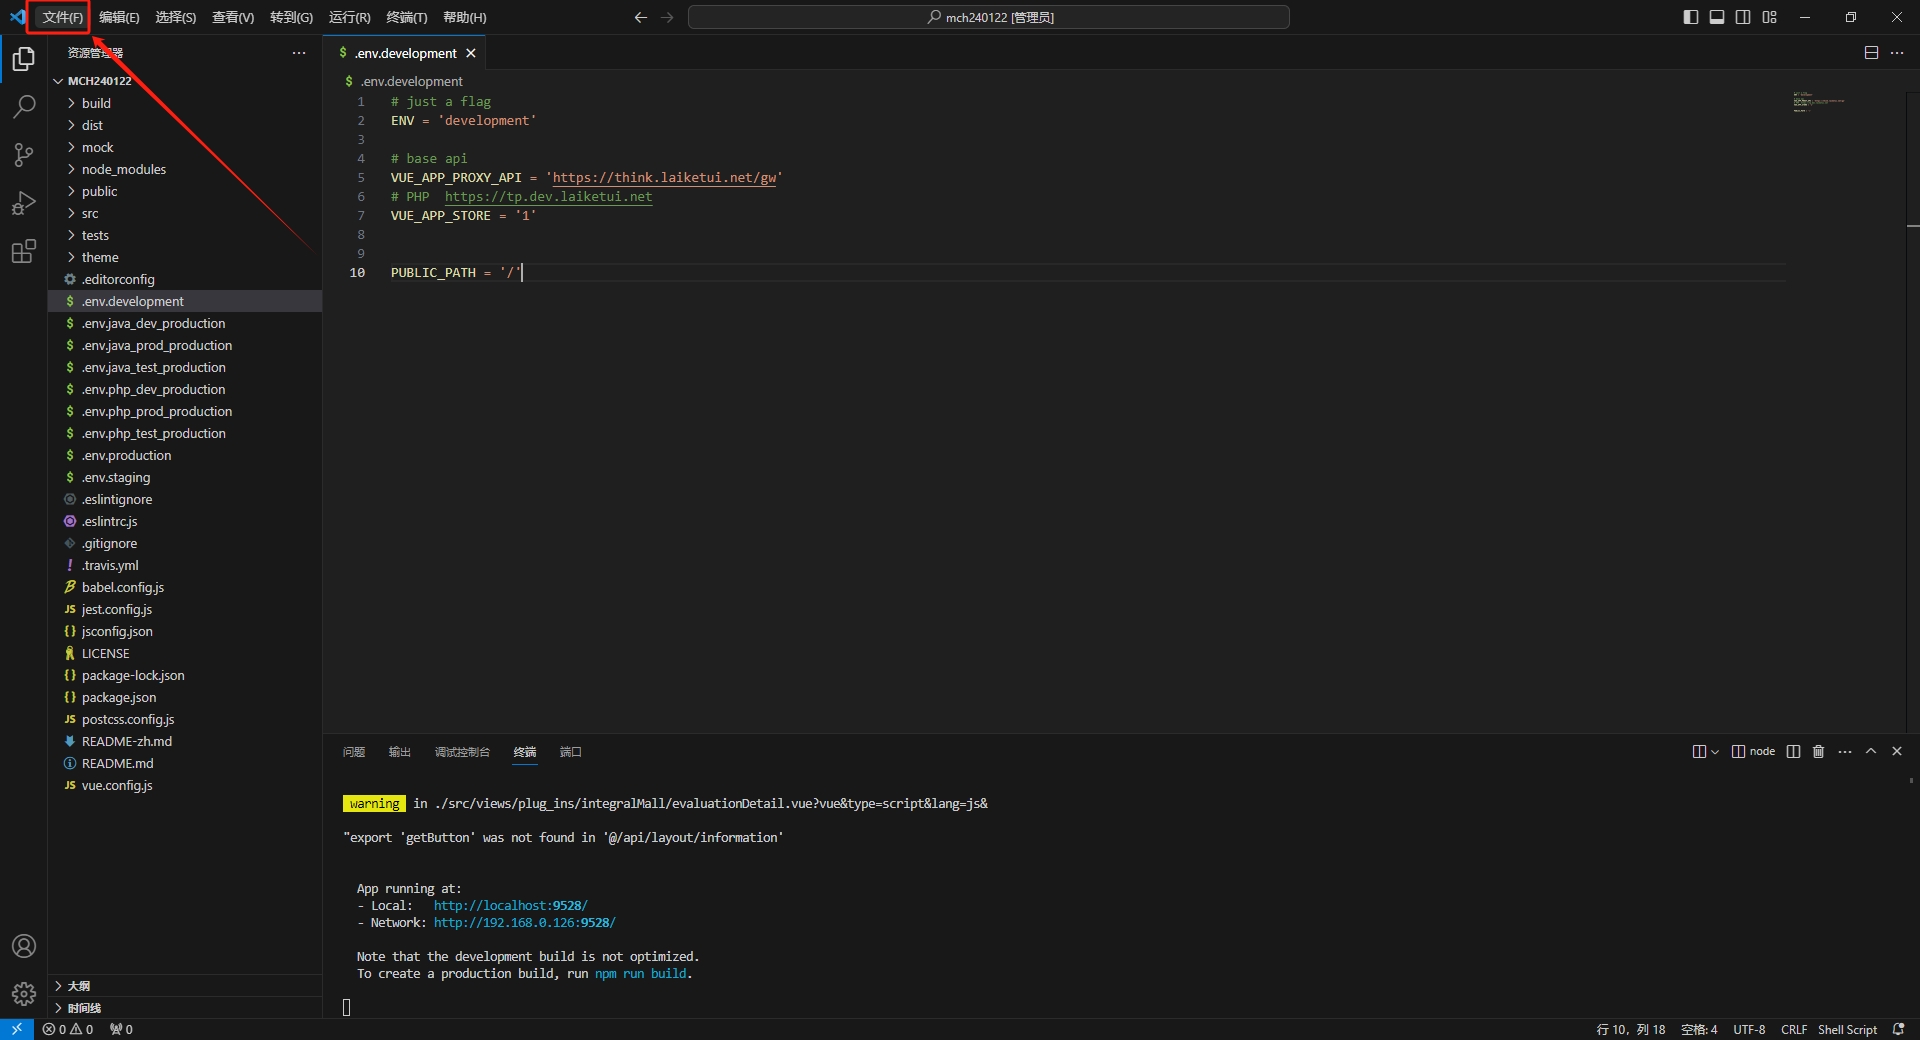Toggle the primary sidebar visibility
Screen dimensions: 1920x1040
(x=1691, y=17)
